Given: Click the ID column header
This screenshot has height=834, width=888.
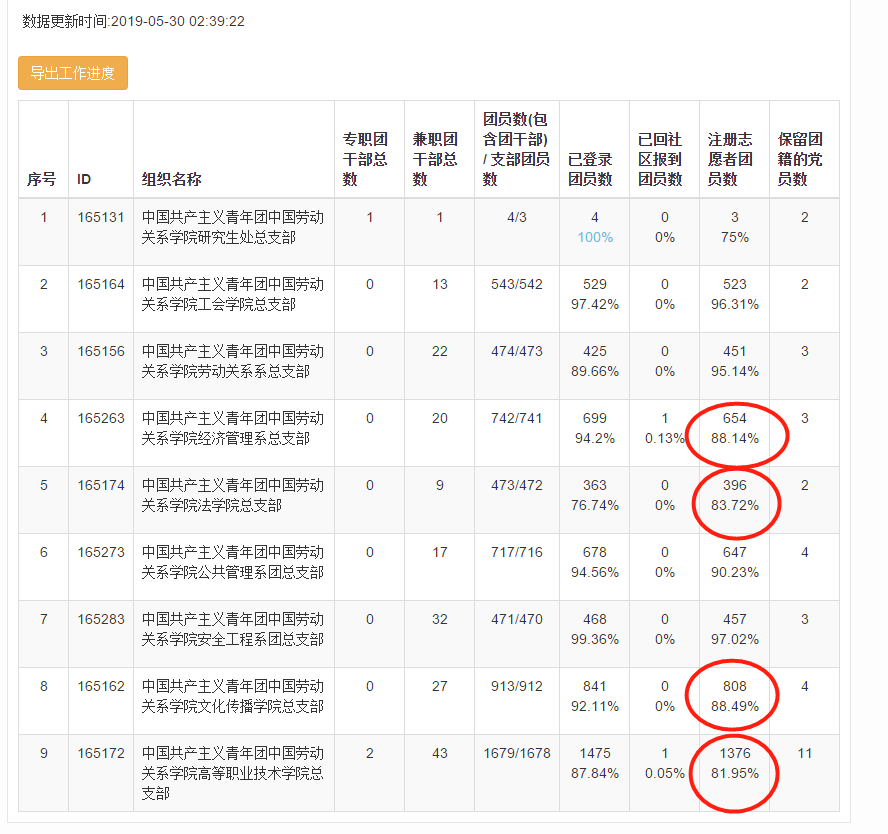Looking at the screenshot, I should click(84, 179).
